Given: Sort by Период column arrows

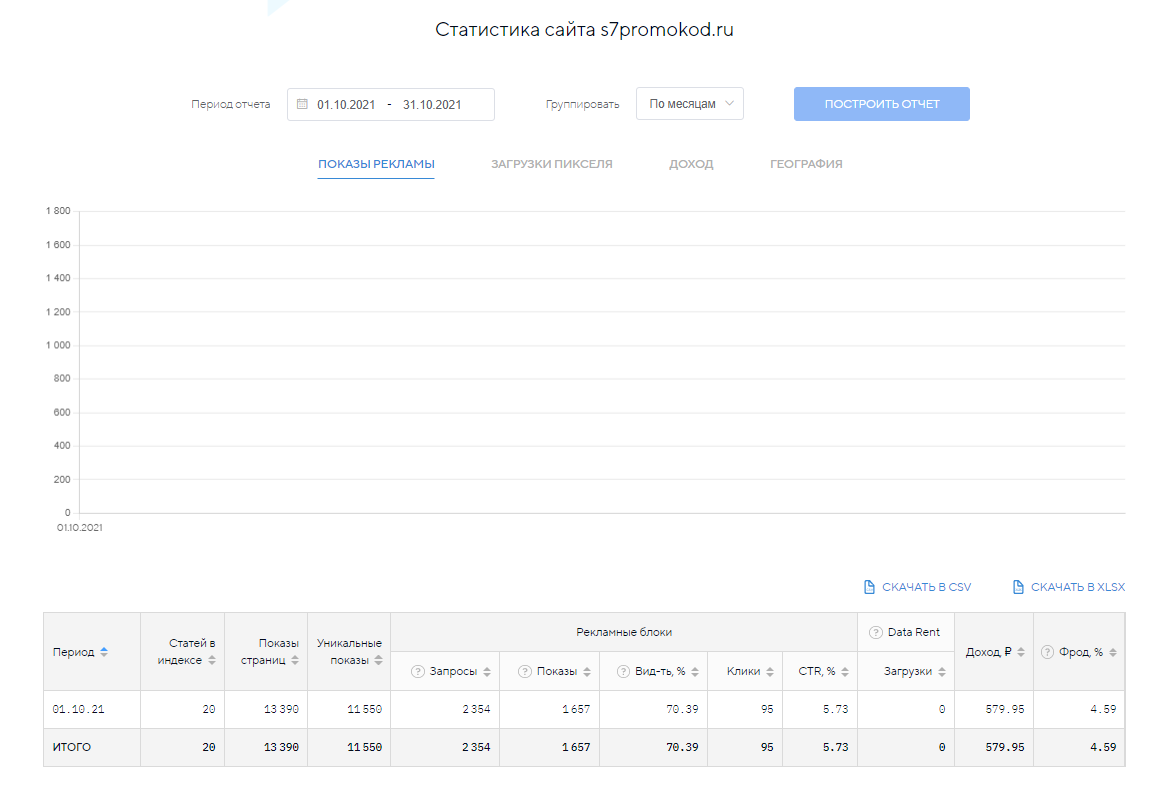Looking at the screenshot, I should (x=104, y=652).
